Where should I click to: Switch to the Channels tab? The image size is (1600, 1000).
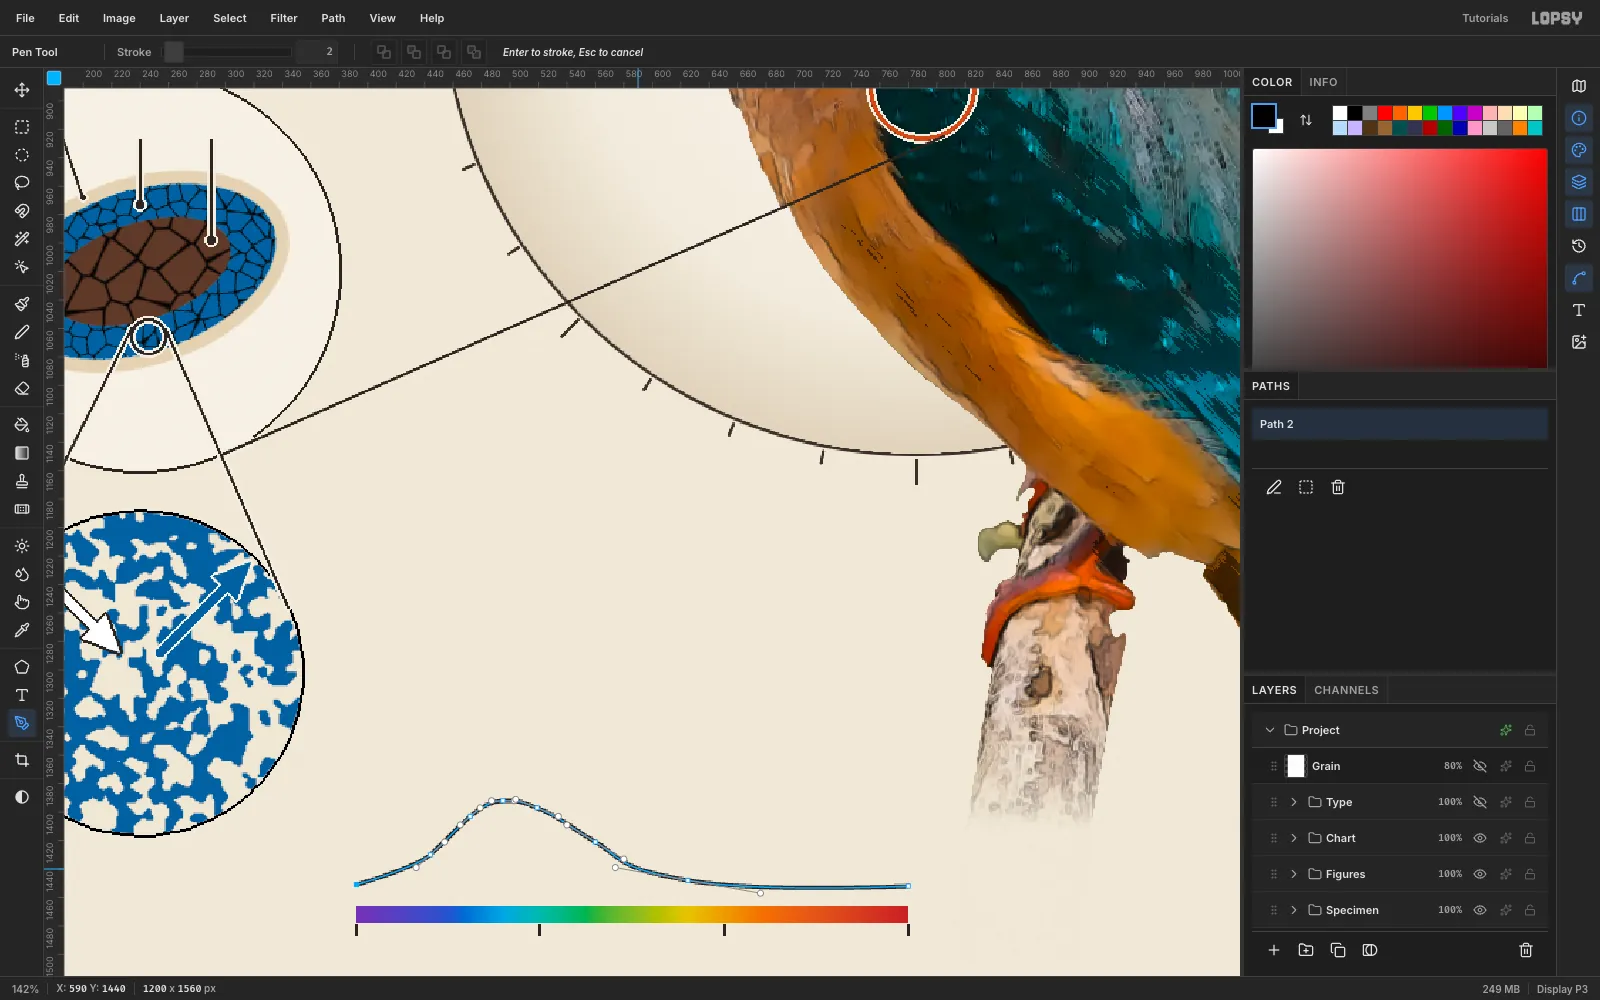tap(1346, 690)
